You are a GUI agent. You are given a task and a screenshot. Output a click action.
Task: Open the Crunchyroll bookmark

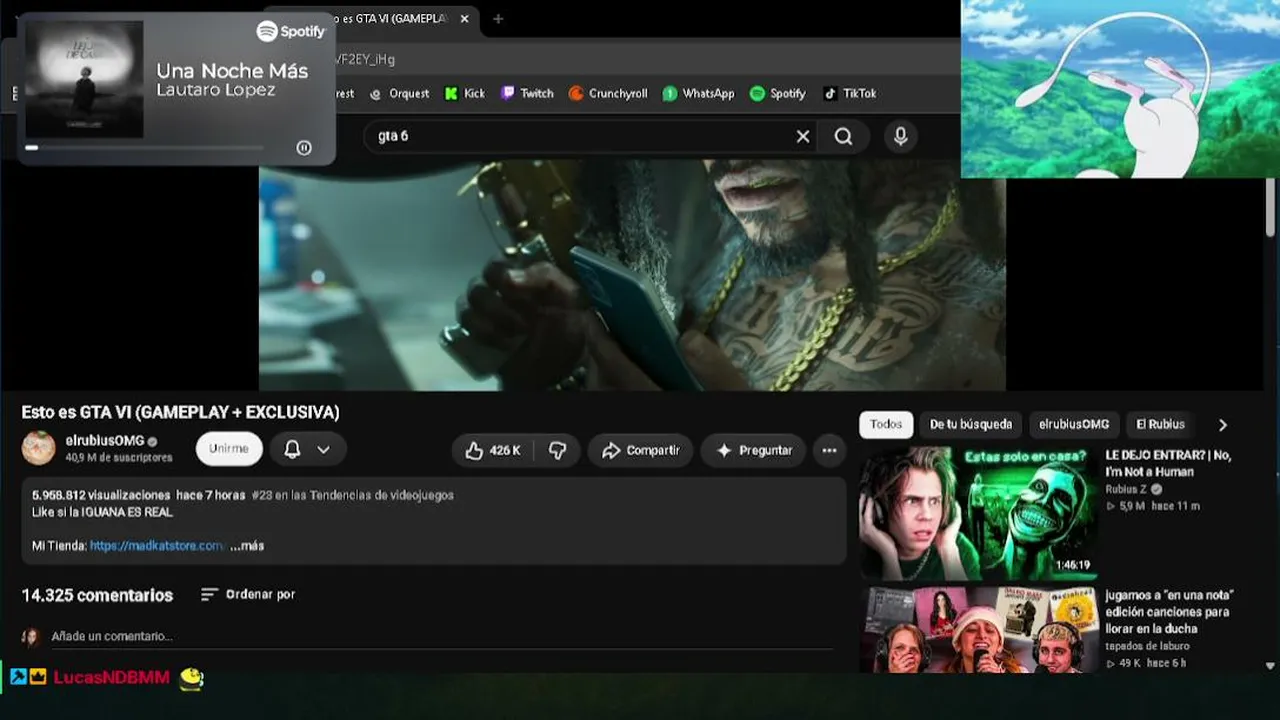point(608,93)
